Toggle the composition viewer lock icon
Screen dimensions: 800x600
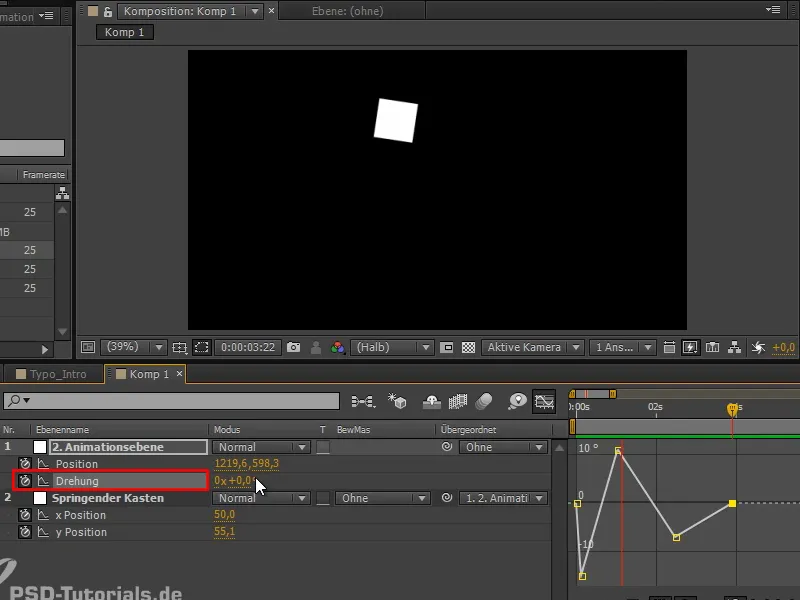coord(108,11)
